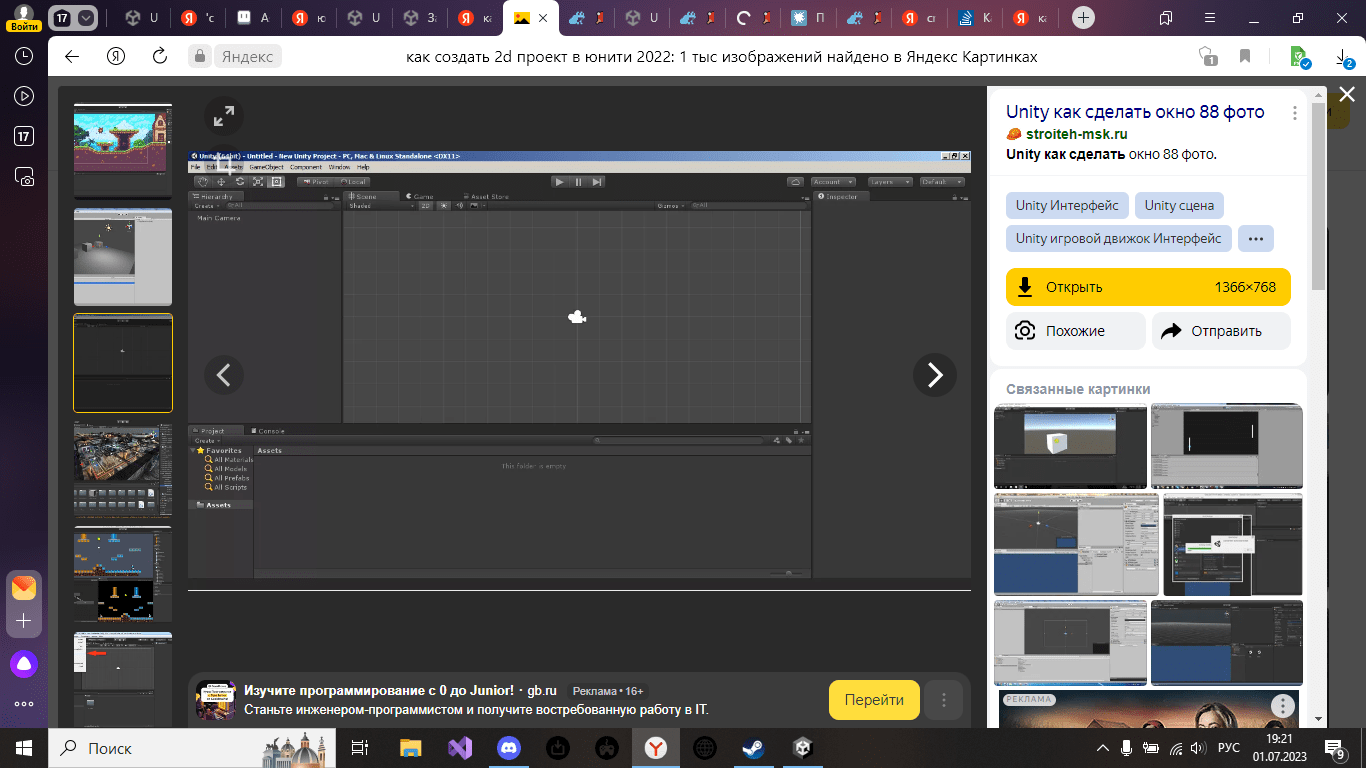The height and width of the screenshot is (768, 1366).
Task: Visit the stroiteh-msk.ru source site
Action: 1076,134
